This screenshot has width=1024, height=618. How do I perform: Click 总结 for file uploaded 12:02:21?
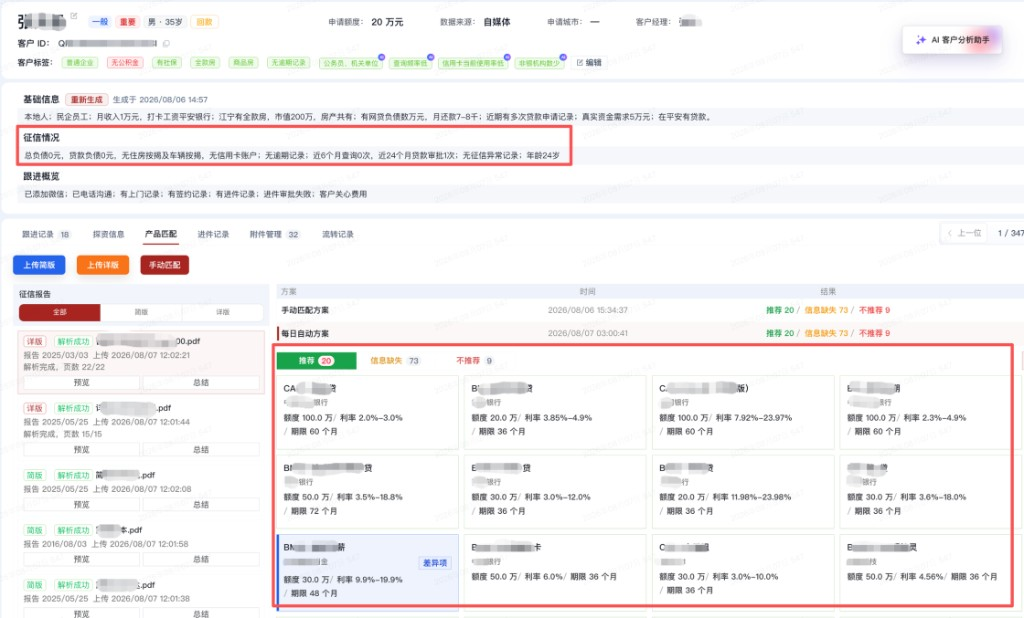(201, 383)
